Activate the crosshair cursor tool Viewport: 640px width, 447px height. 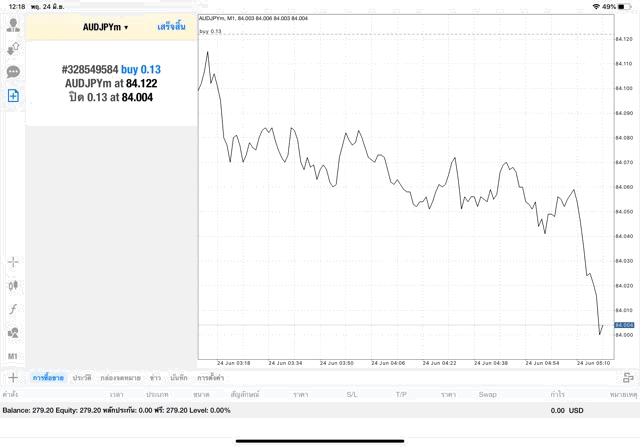click(x=13, y=262)
